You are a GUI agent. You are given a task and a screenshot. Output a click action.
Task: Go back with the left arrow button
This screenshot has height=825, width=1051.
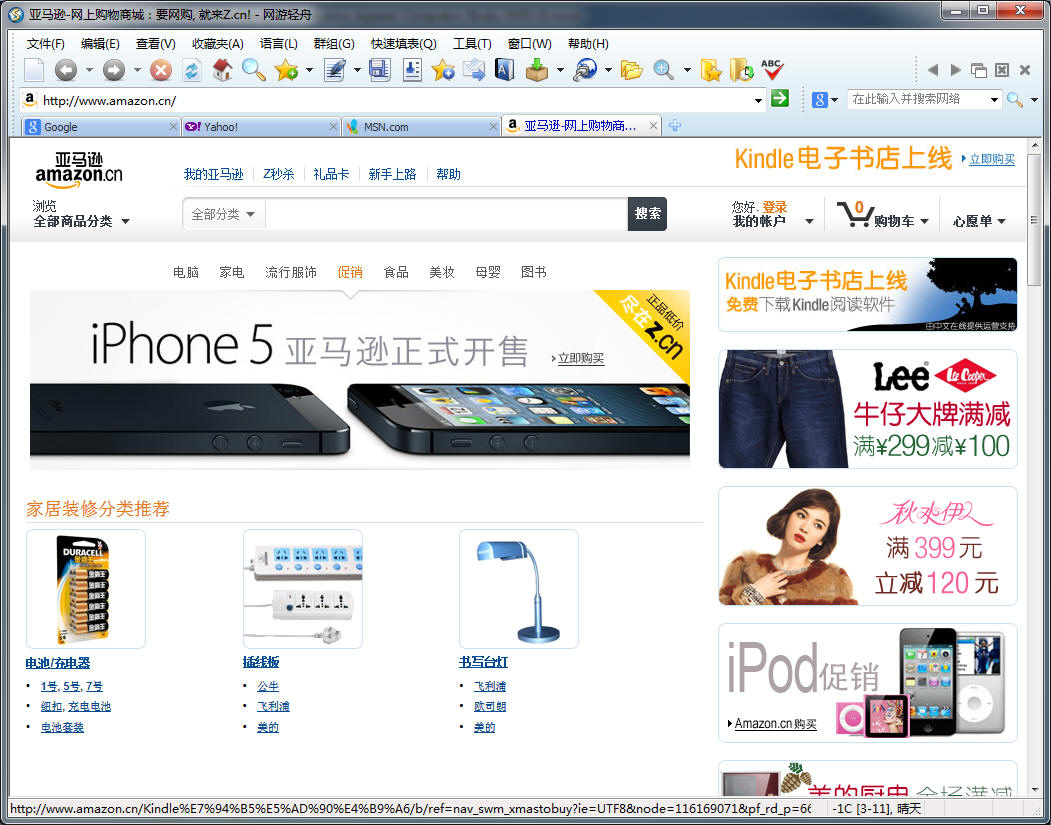tap(66, 70)
